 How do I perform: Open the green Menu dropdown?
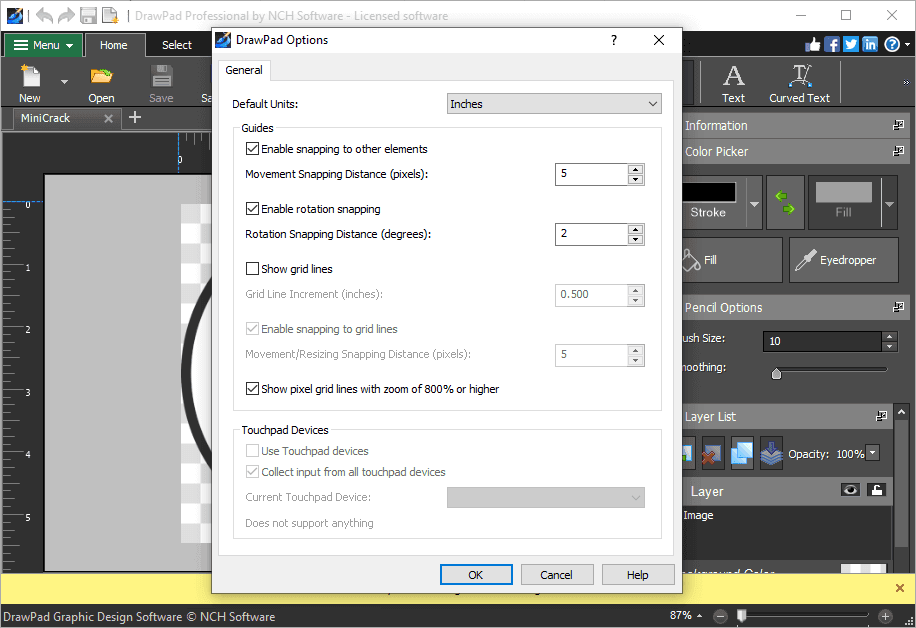pyautogui.click(x=43, y=45)
